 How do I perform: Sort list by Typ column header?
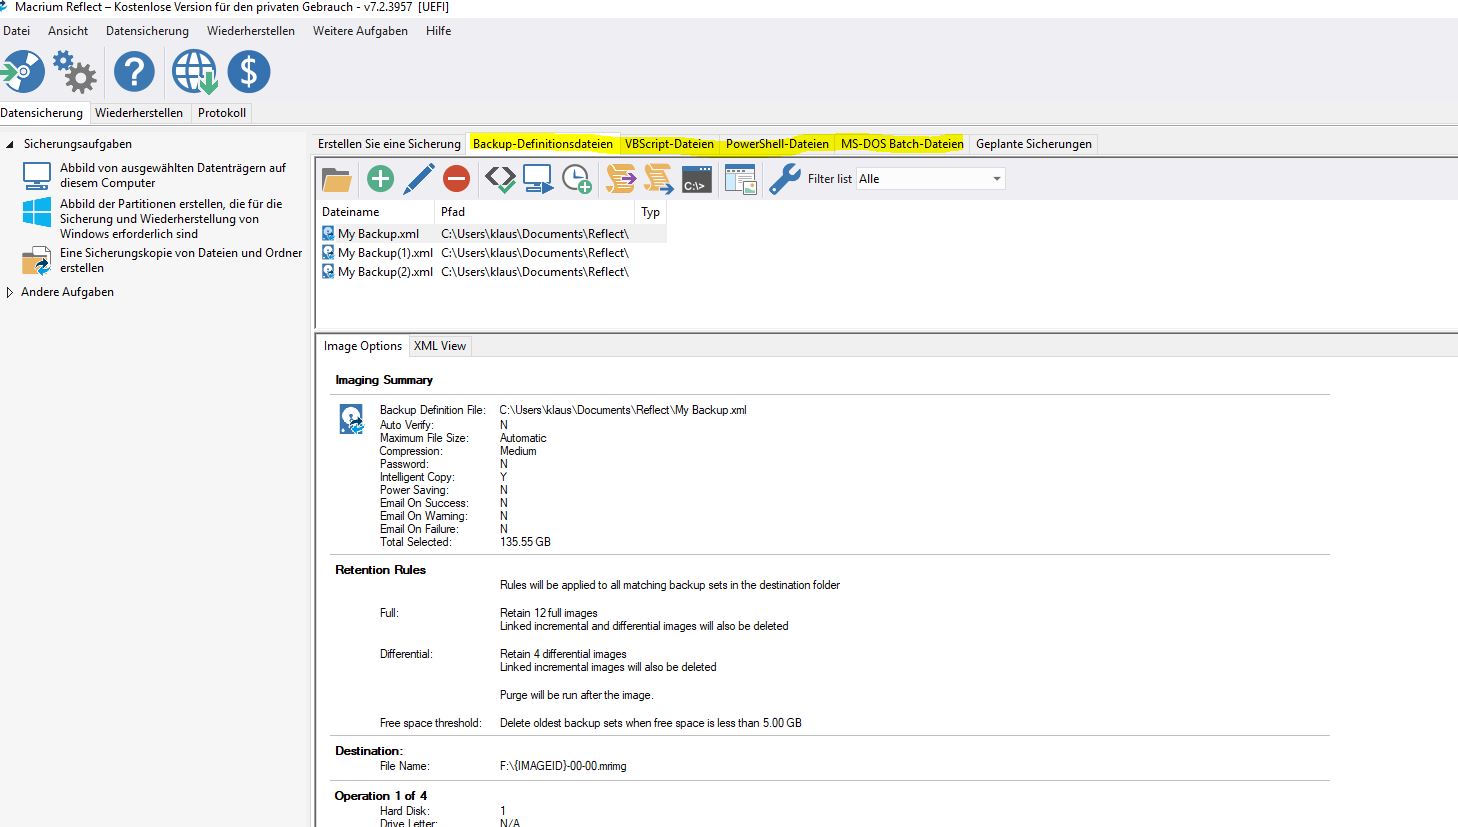click(x=651, y=212)
